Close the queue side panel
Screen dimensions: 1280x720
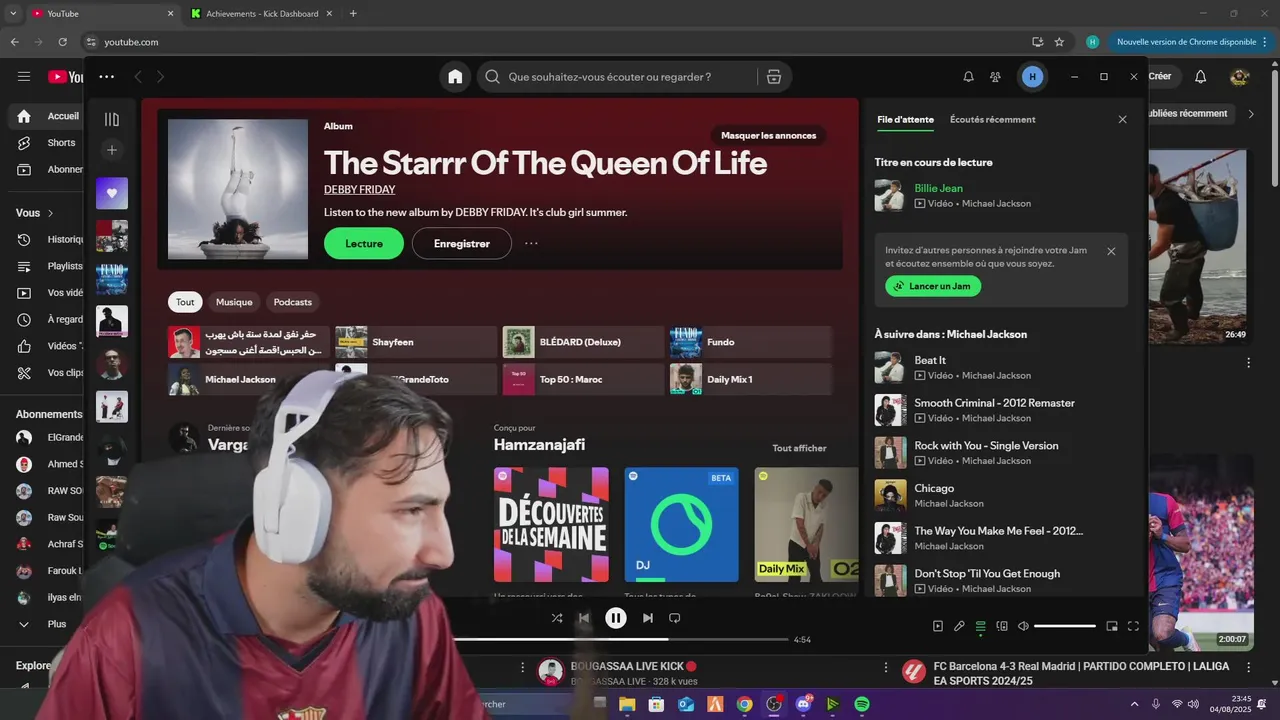click(x=1122, y=119)
